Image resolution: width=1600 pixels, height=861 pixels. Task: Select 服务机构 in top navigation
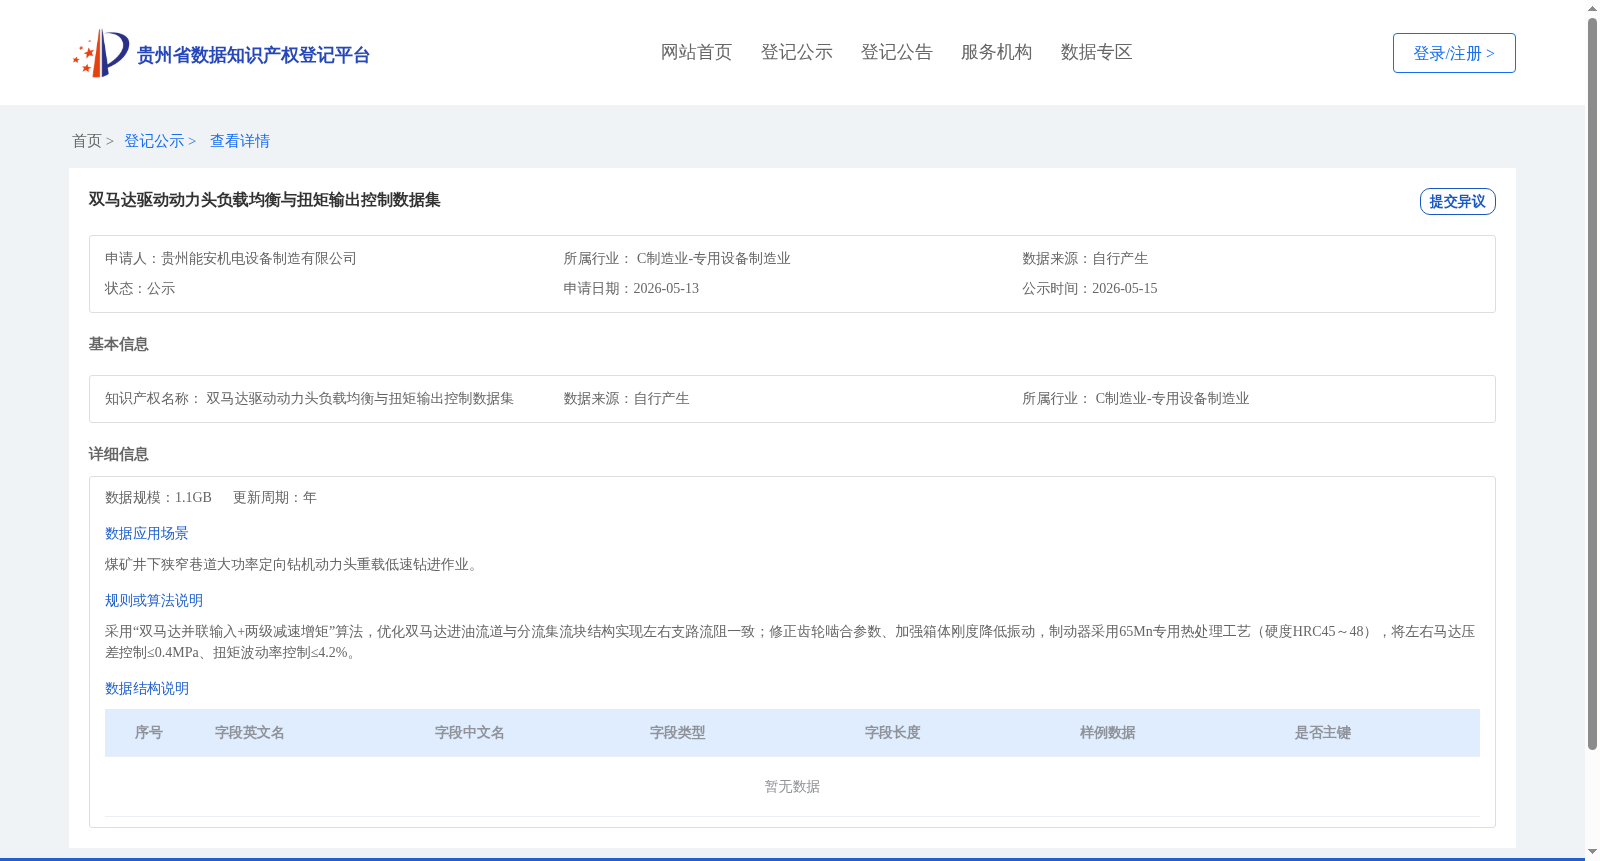pyautogui.click(x=996, y=52)
